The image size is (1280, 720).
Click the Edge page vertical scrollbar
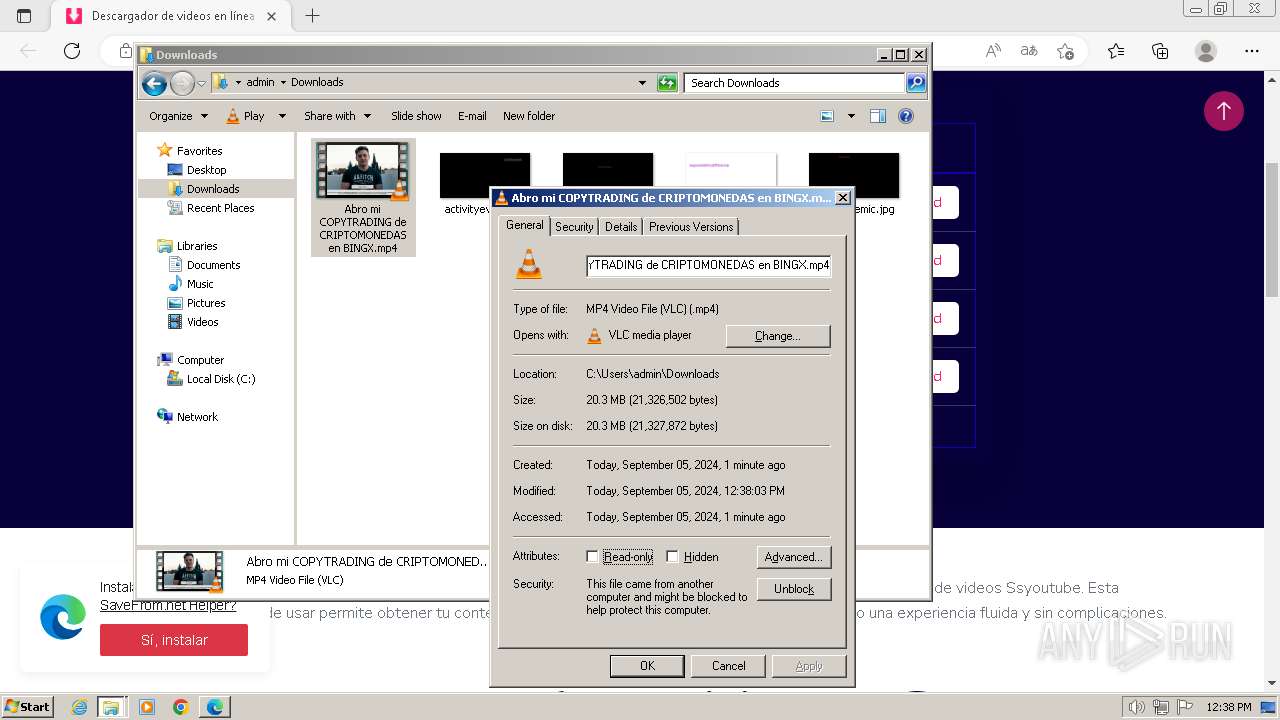1272,230
